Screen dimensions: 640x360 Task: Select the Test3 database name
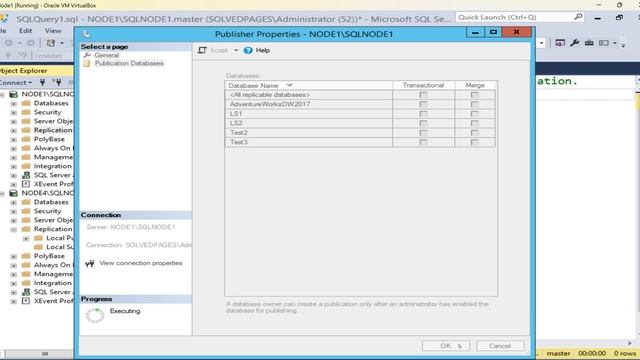[x=239, y=142]
